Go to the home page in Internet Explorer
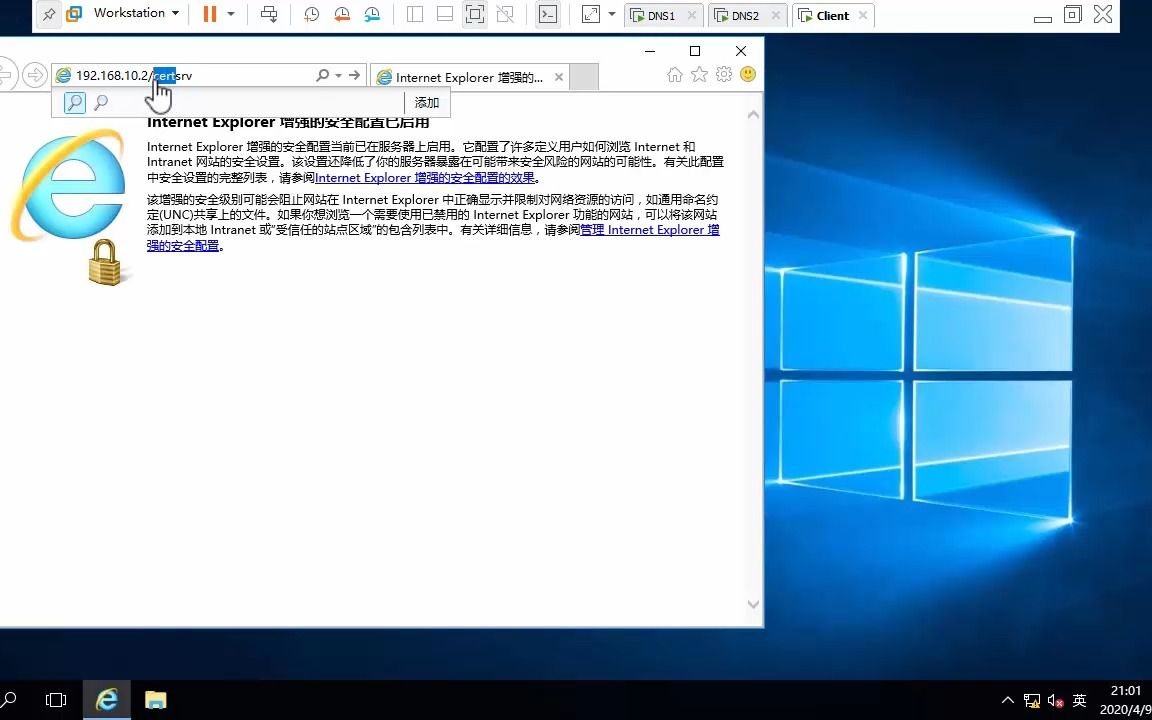This screenshot has height=720, width=1152. 675,74
